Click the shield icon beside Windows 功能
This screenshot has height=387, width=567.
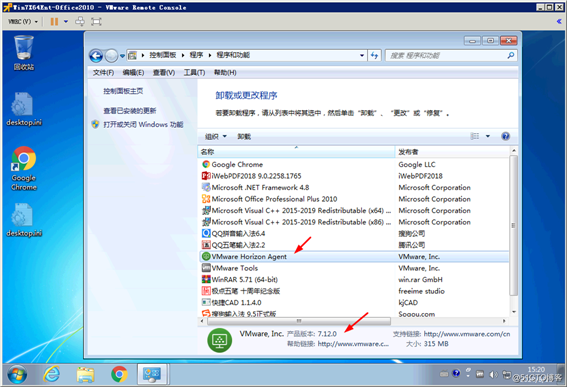(x=95, y=125)
